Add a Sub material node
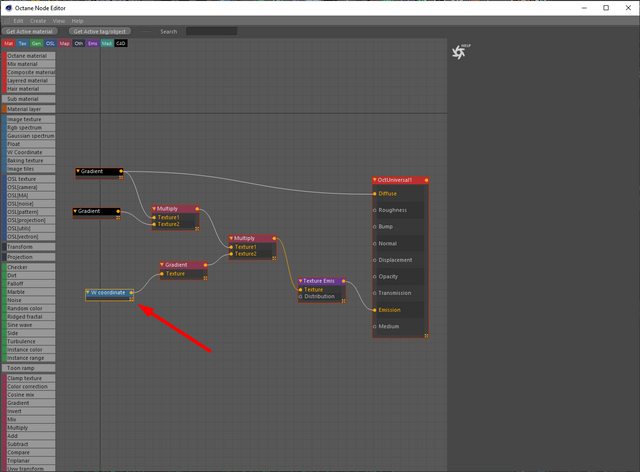 [29, 99]
